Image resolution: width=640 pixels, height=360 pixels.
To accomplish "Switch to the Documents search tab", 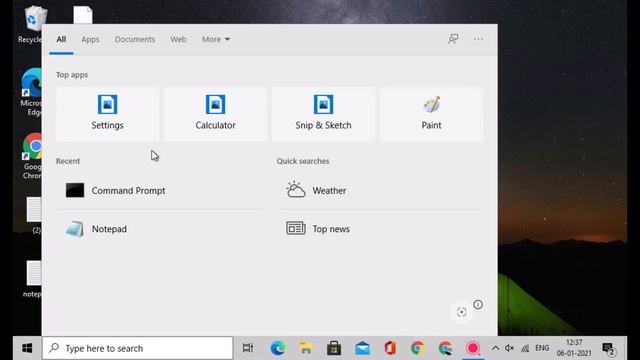I will tap(135, 39).
